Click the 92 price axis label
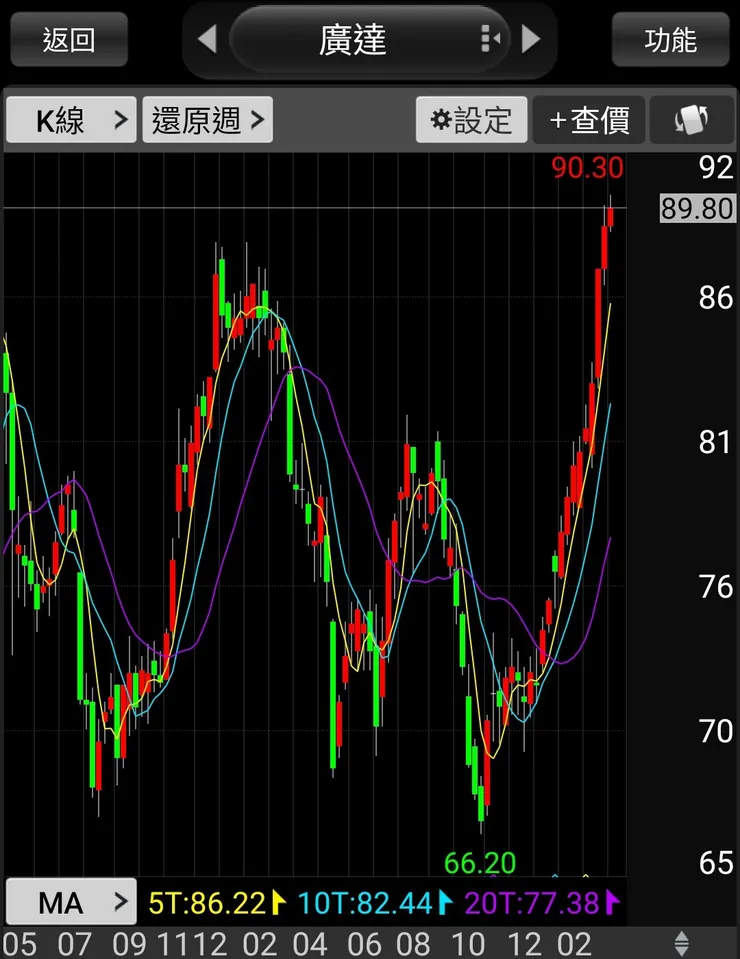740x959 pixels. point(716,168)
